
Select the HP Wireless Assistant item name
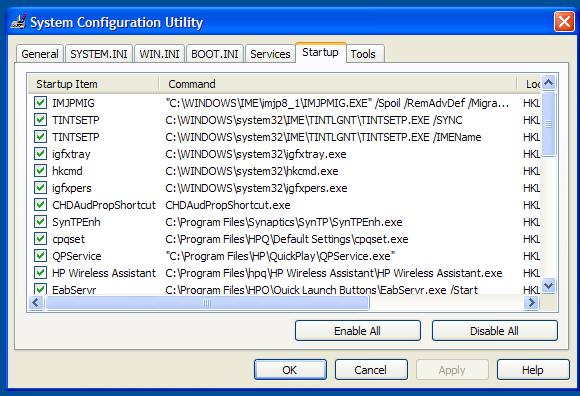pyautogui.click(x=104, y=273)
